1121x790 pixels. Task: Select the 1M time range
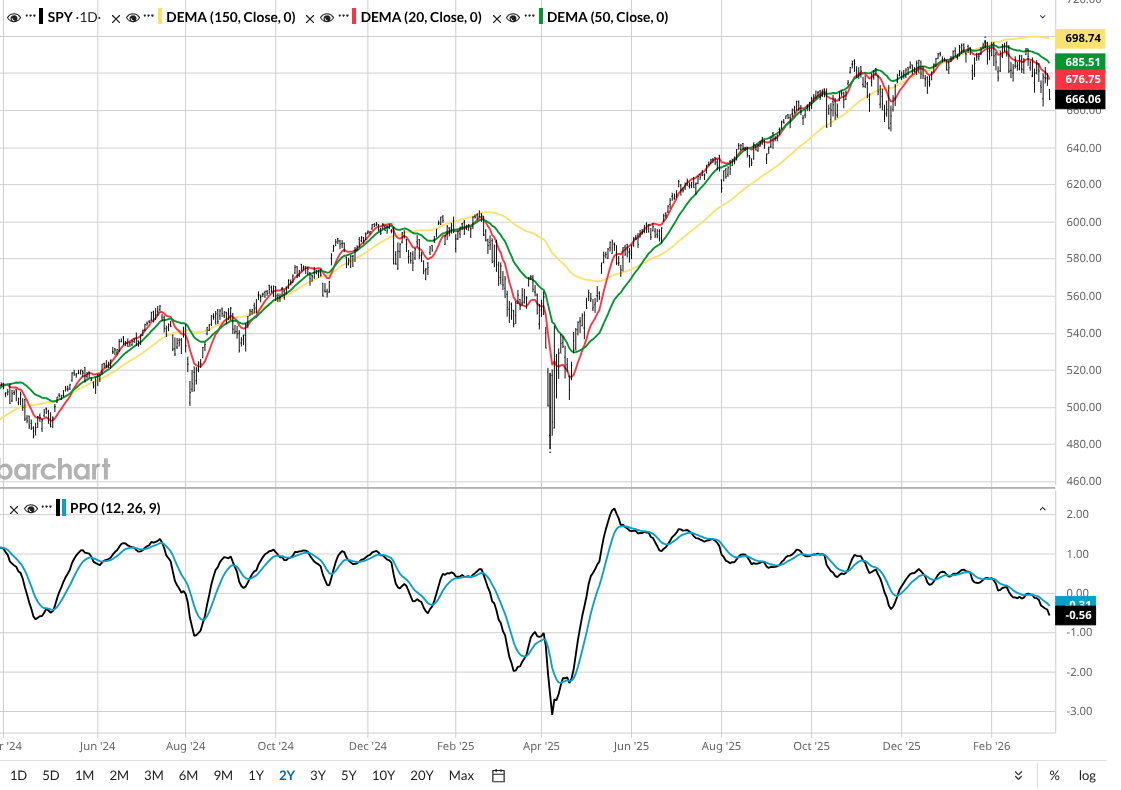(x=84, y=776)
